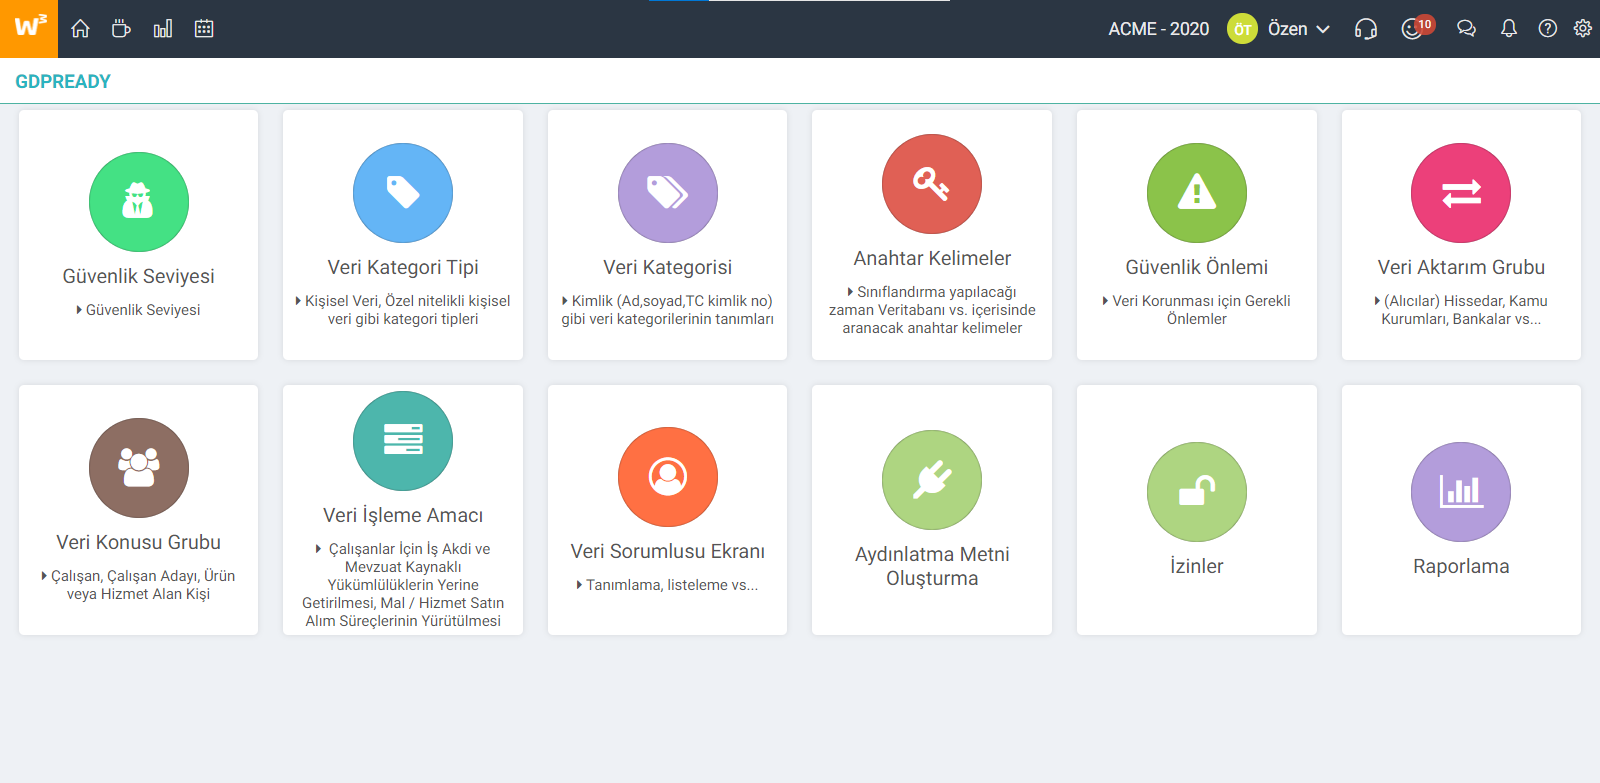Click the Aydınlatma Metni Oluşturma plug icon

point(932,480)
